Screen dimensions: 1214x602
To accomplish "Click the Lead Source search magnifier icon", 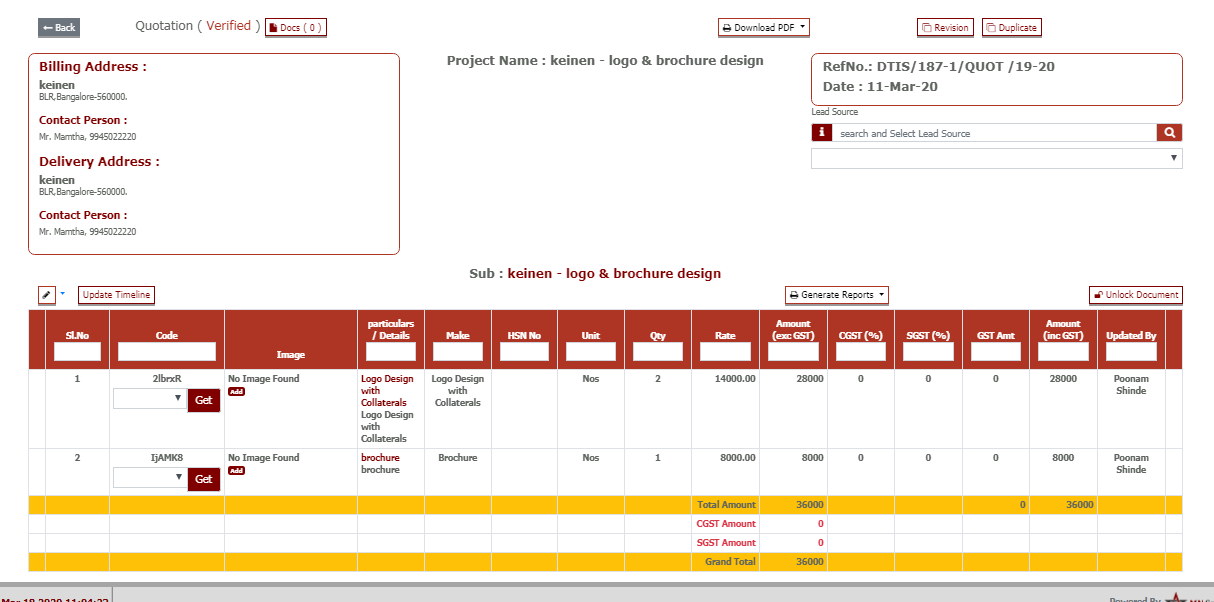I will [1169, 133].
